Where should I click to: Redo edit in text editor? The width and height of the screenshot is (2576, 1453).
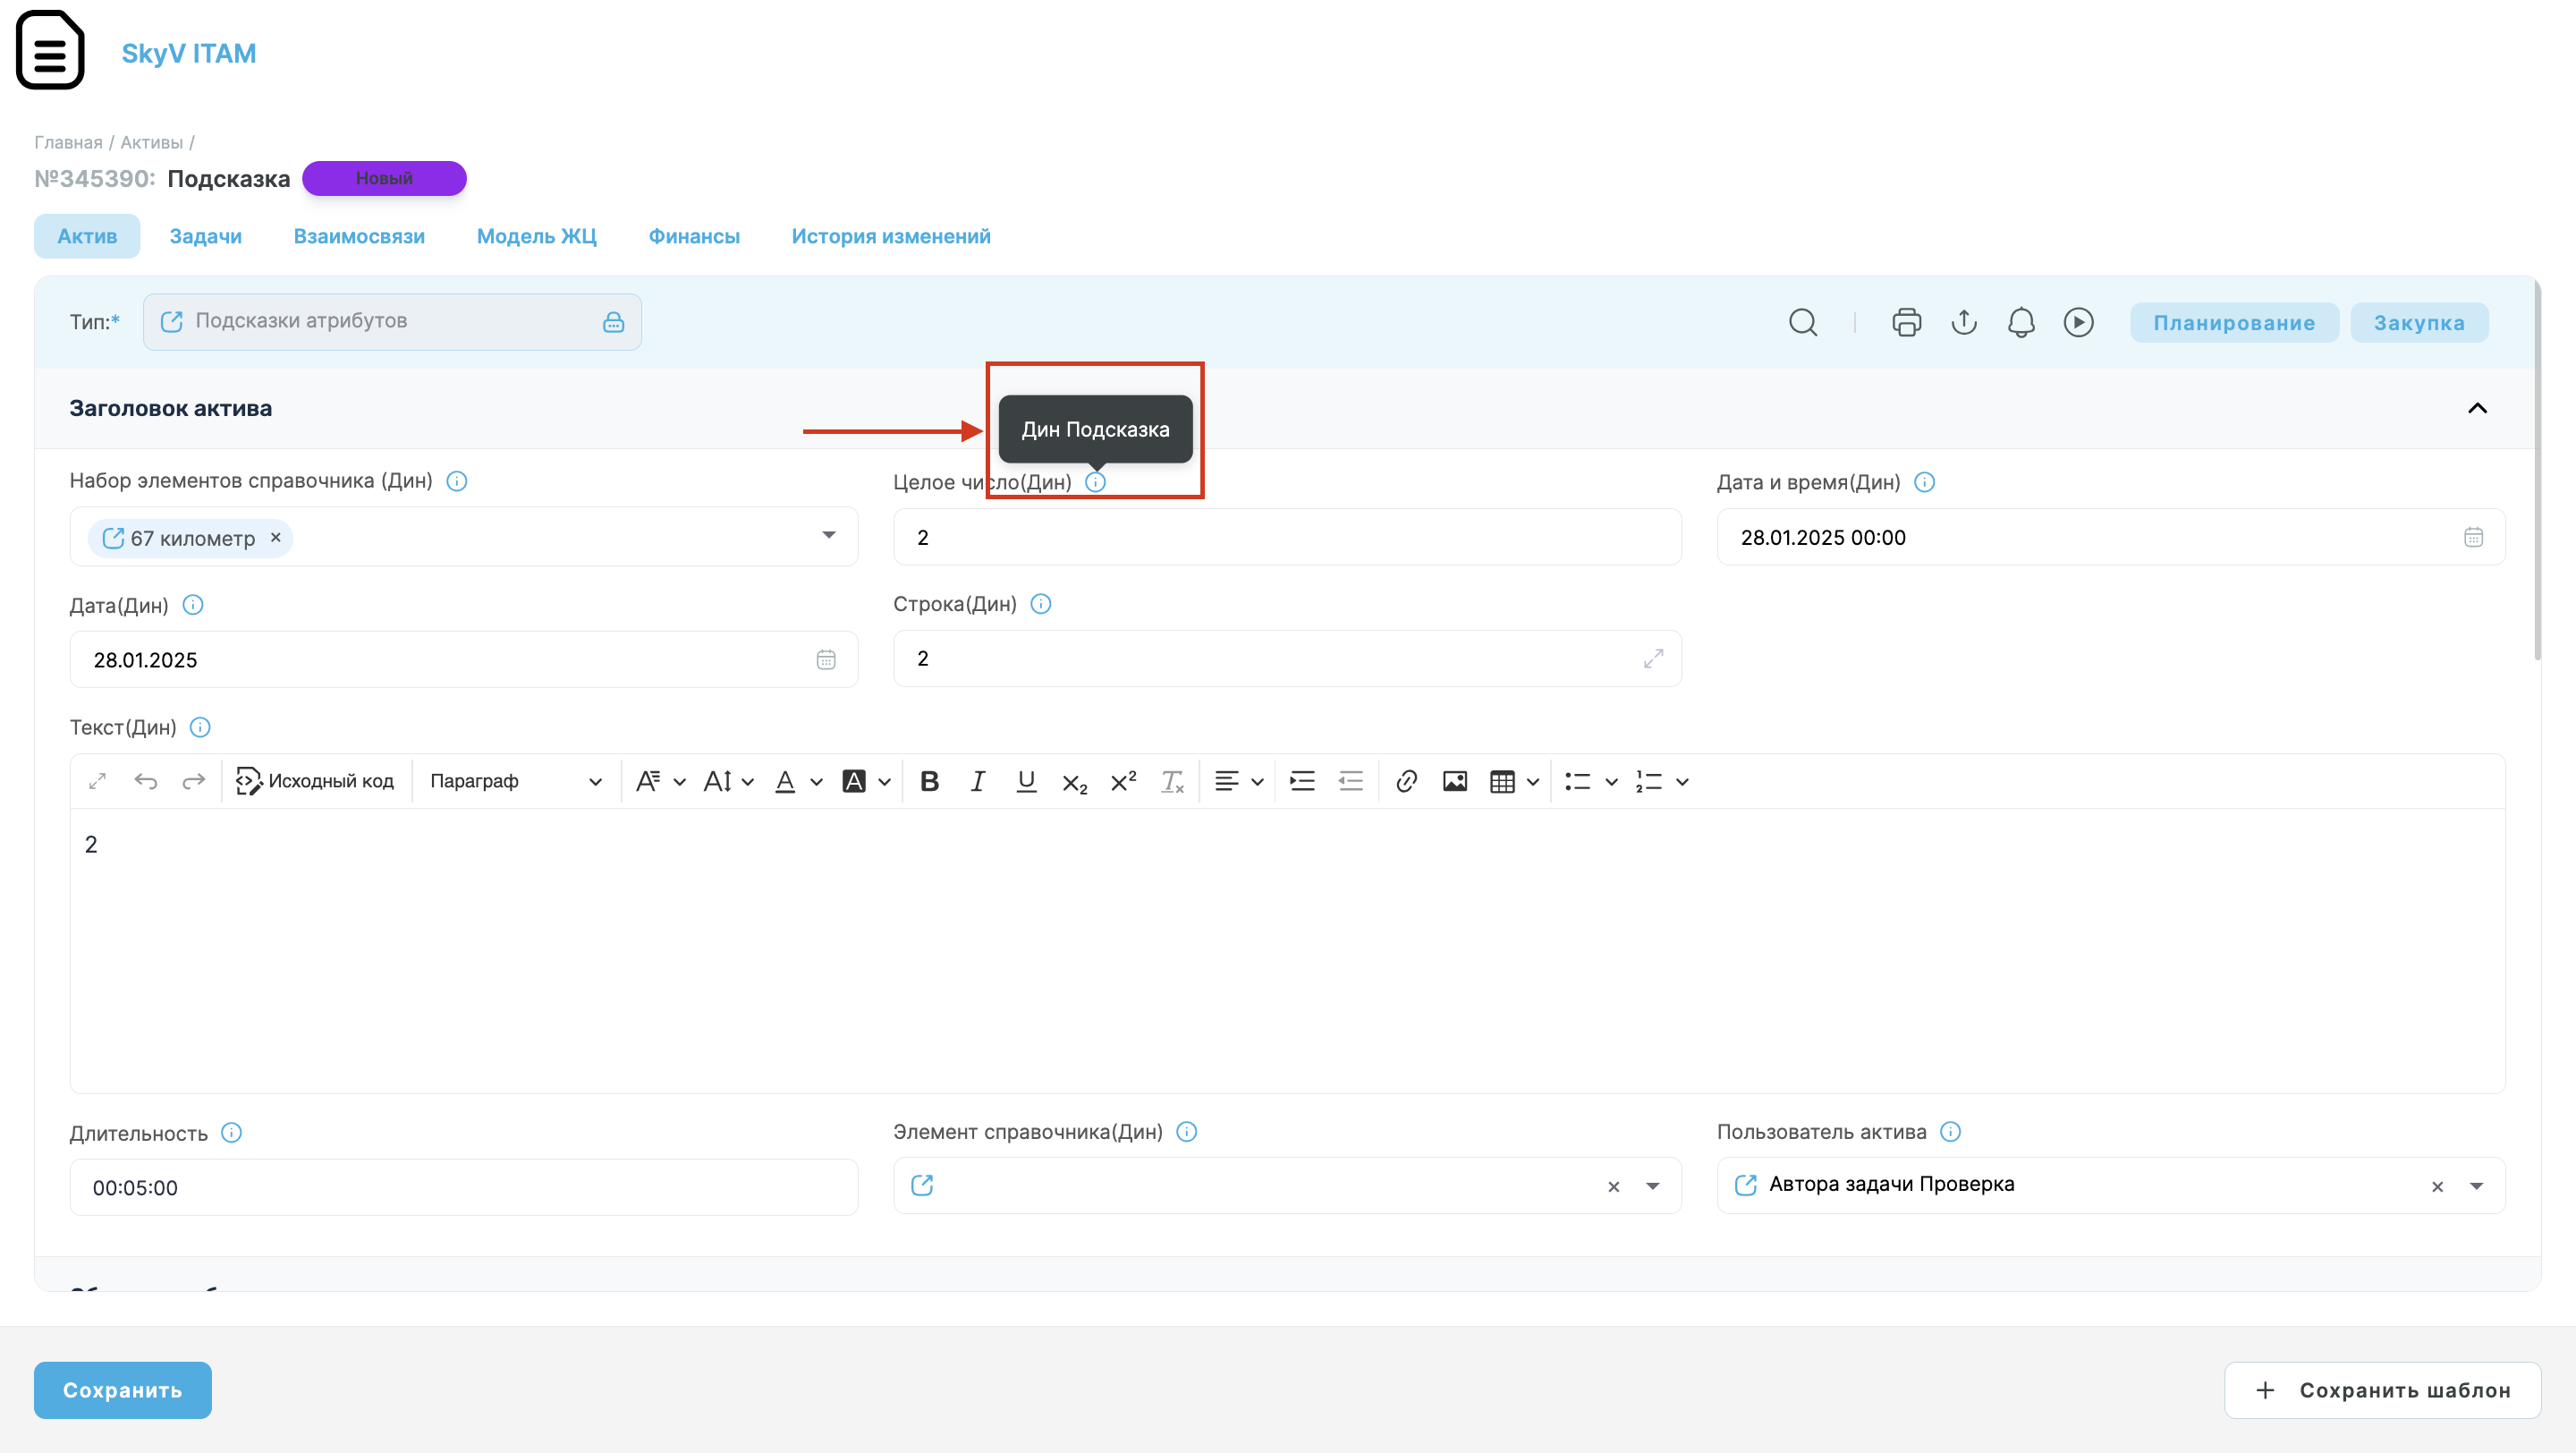click(194, 781)
